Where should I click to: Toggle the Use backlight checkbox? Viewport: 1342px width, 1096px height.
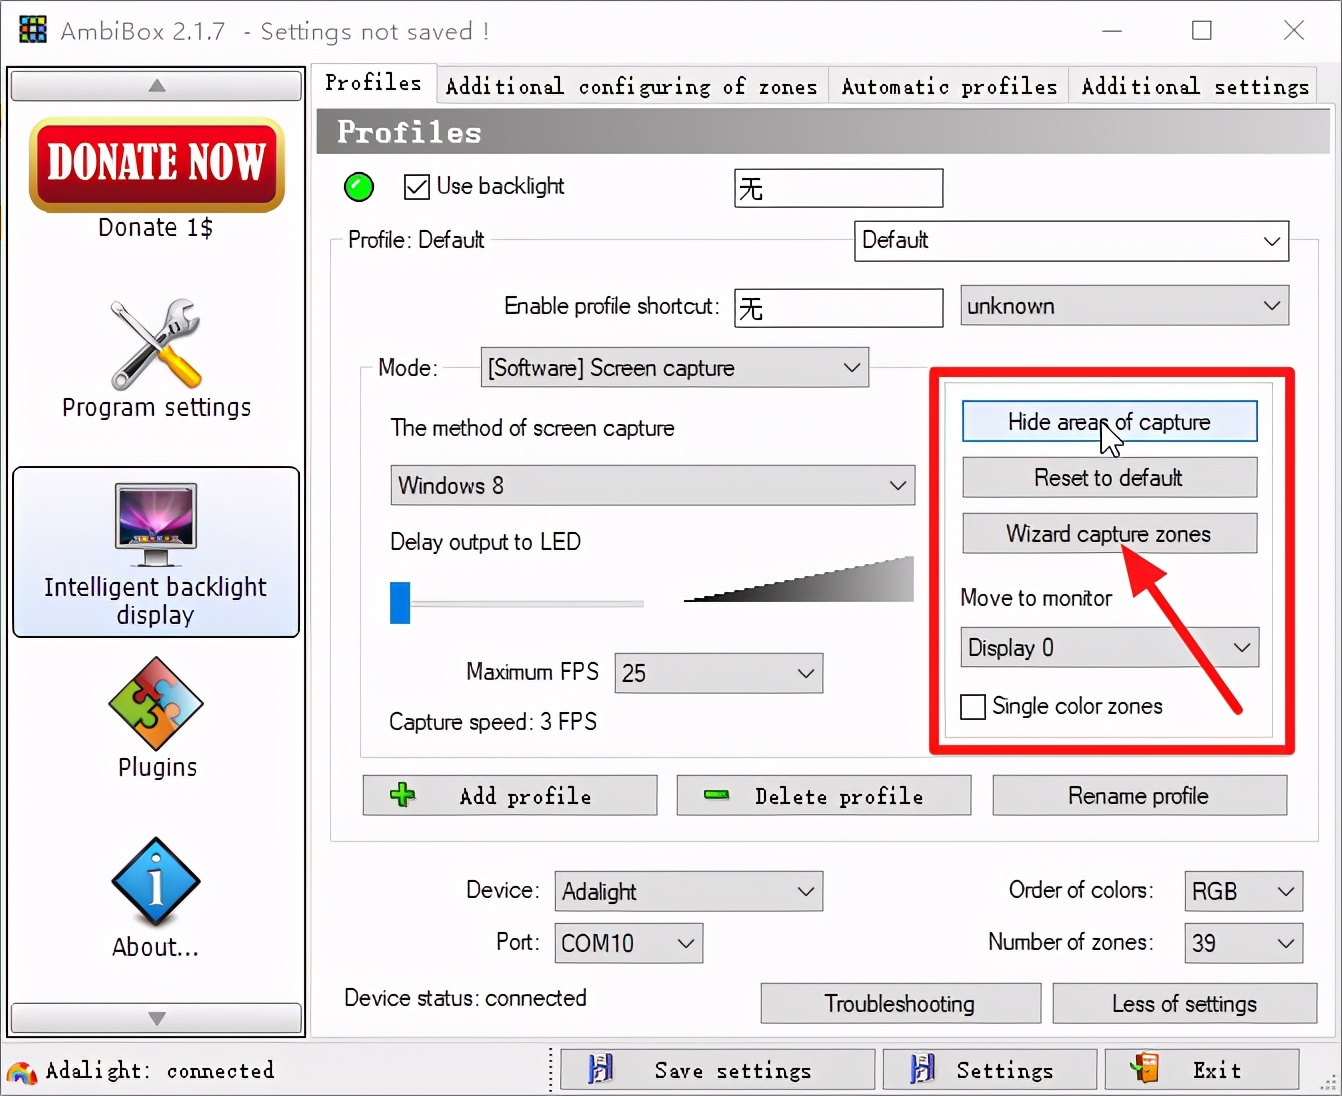(416, 187)
